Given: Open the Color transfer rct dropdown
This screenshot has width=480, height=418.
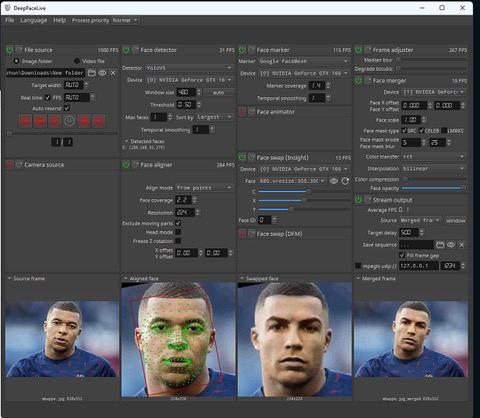Looking at the screenshot, I should tap(434, 156).
